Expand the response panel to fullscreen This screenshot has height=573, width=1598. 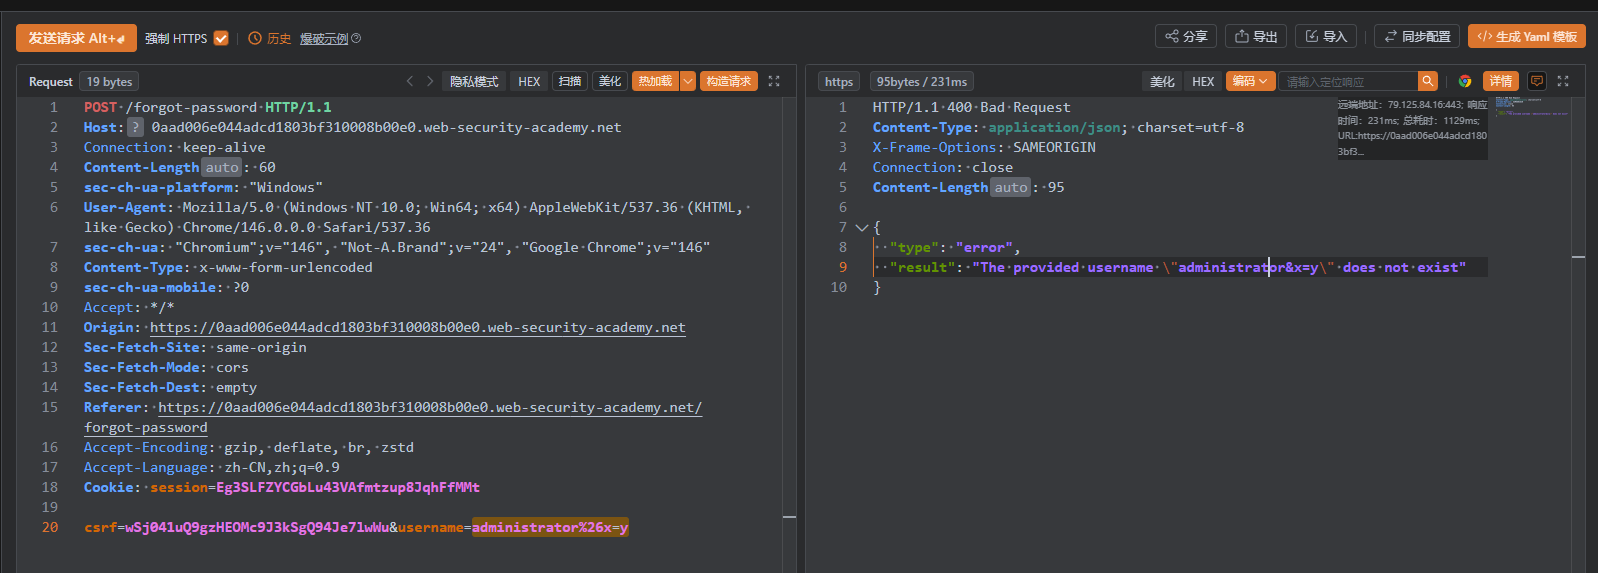click(x=1563, y=81)
